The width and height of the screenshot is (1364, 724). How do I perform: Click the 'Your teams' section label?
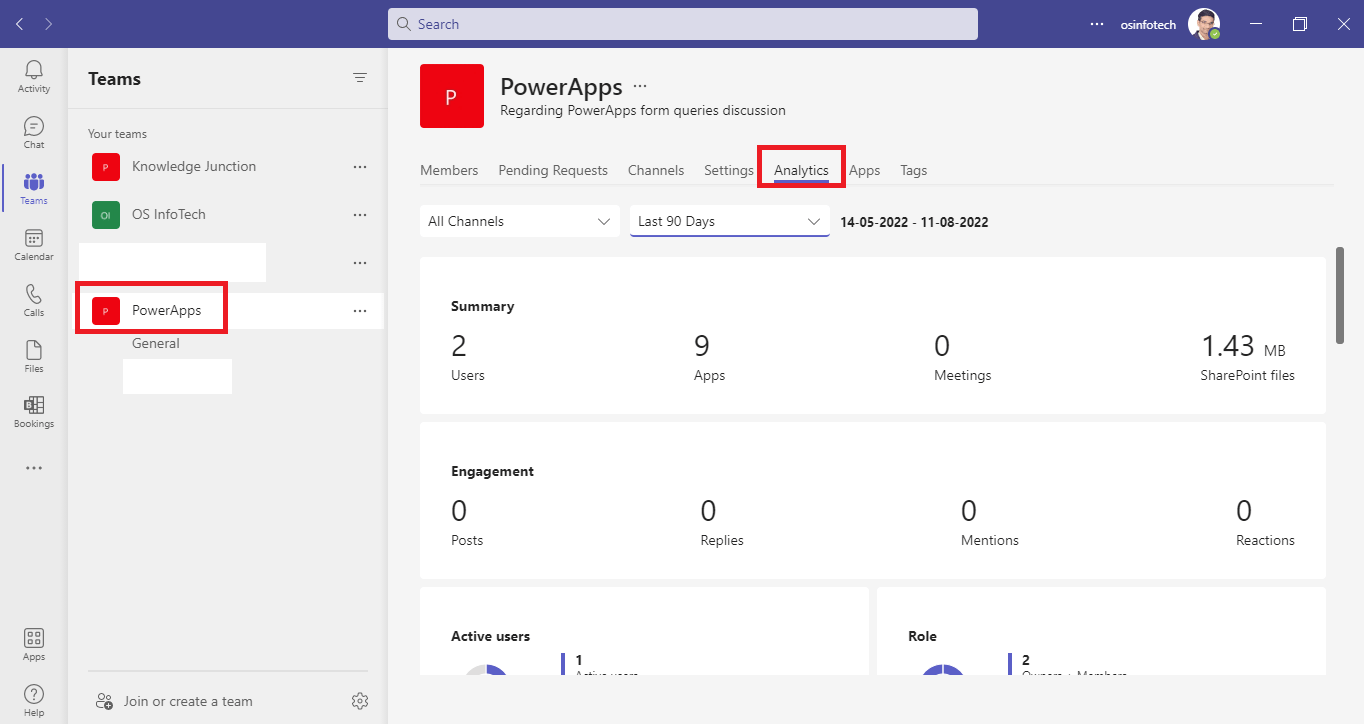[x=118, y=134]
